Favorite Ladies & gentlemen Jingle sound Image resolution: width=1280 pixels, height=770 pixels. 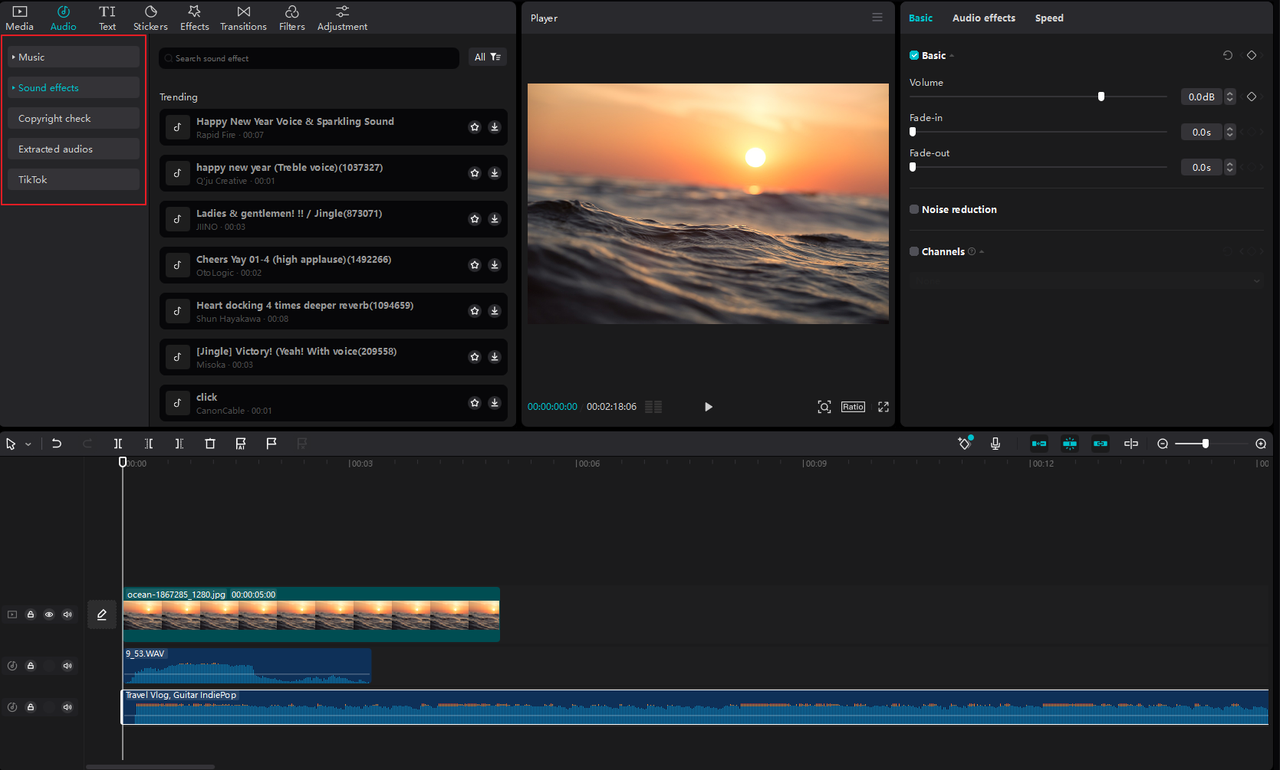tap(475, 219)
